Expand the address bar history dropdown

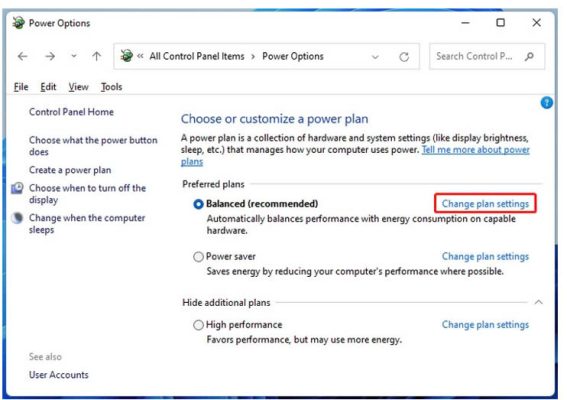coord(375,56)
